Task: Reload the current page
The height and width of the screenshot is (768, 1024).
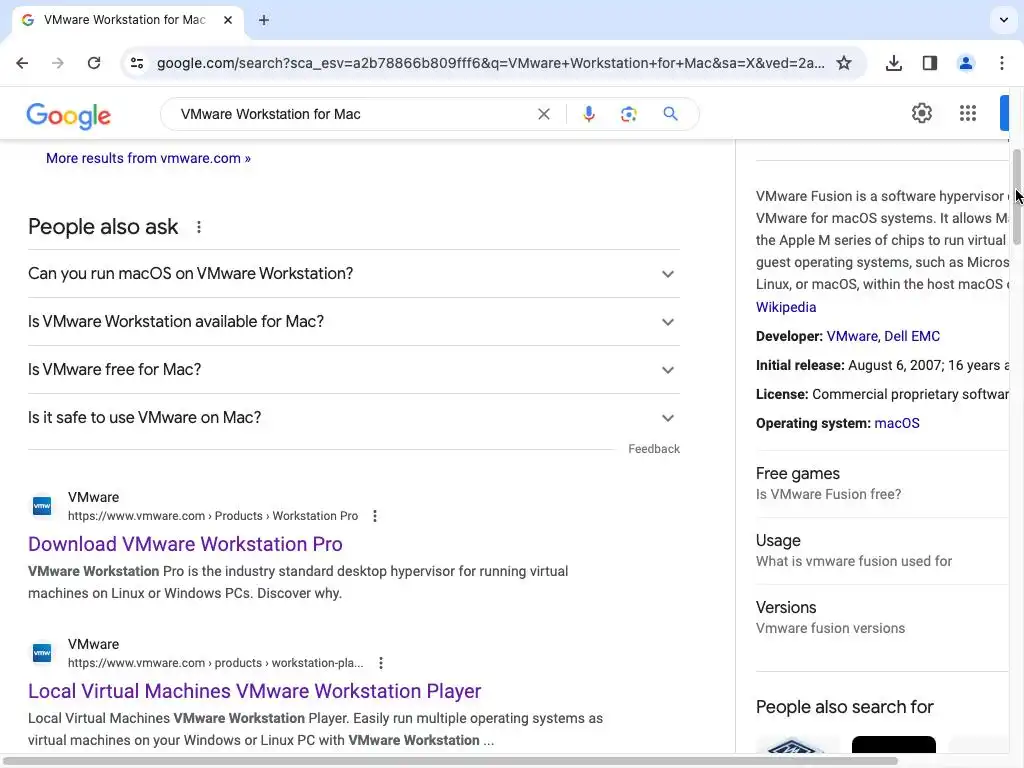Action: tap(94, 63)
